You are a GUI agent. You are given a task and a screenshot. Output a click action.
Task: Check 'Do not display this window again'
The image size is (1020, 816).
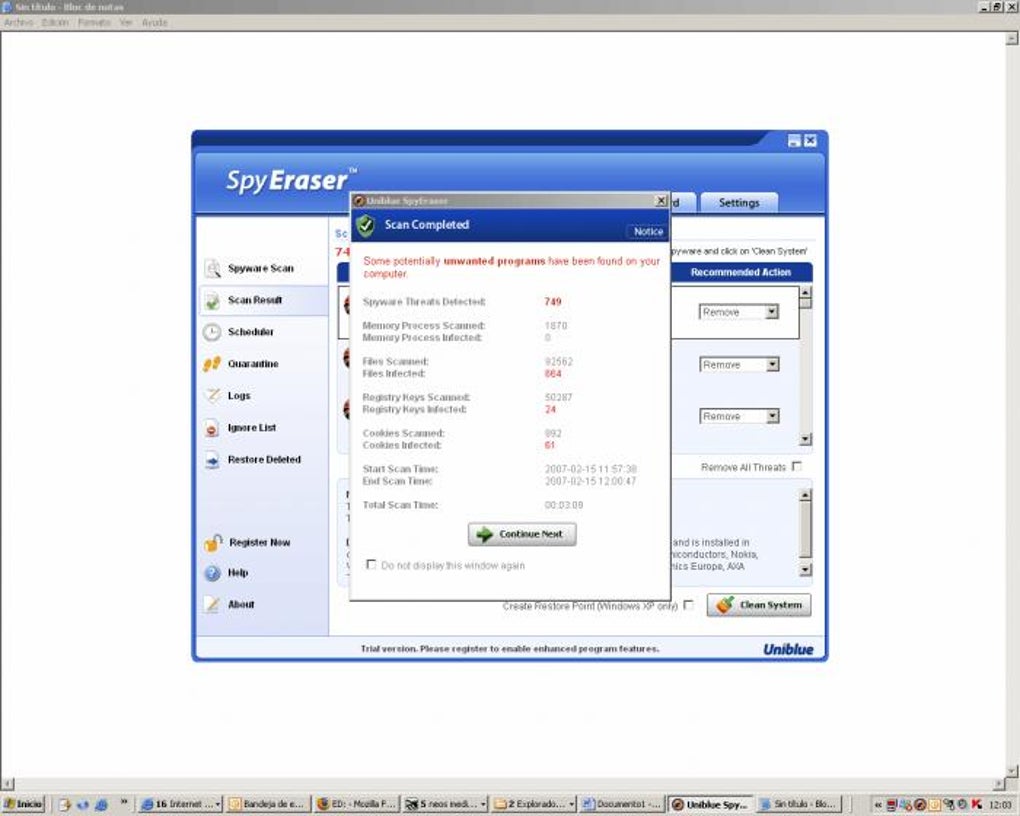(371, 564)
